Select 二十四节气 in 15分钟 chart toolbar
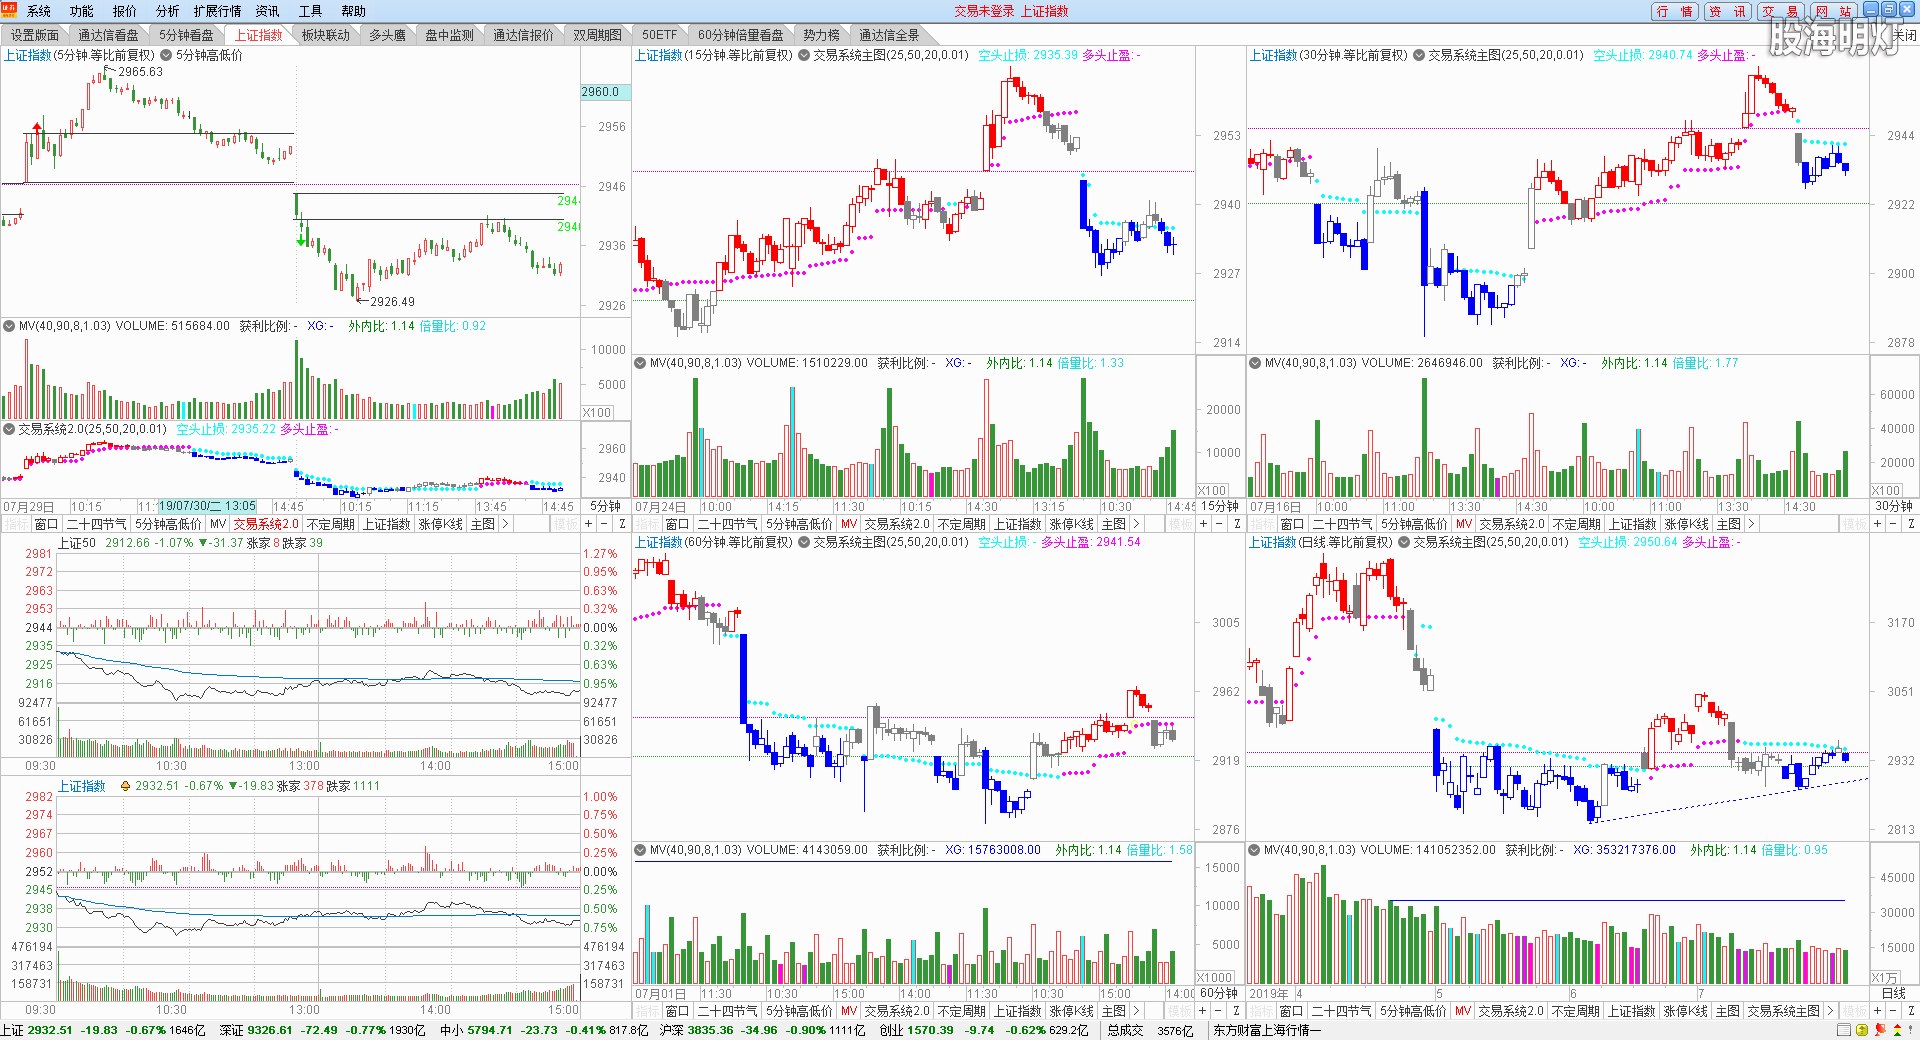The image size is (1920, 1040). click(x=728, y=524)
